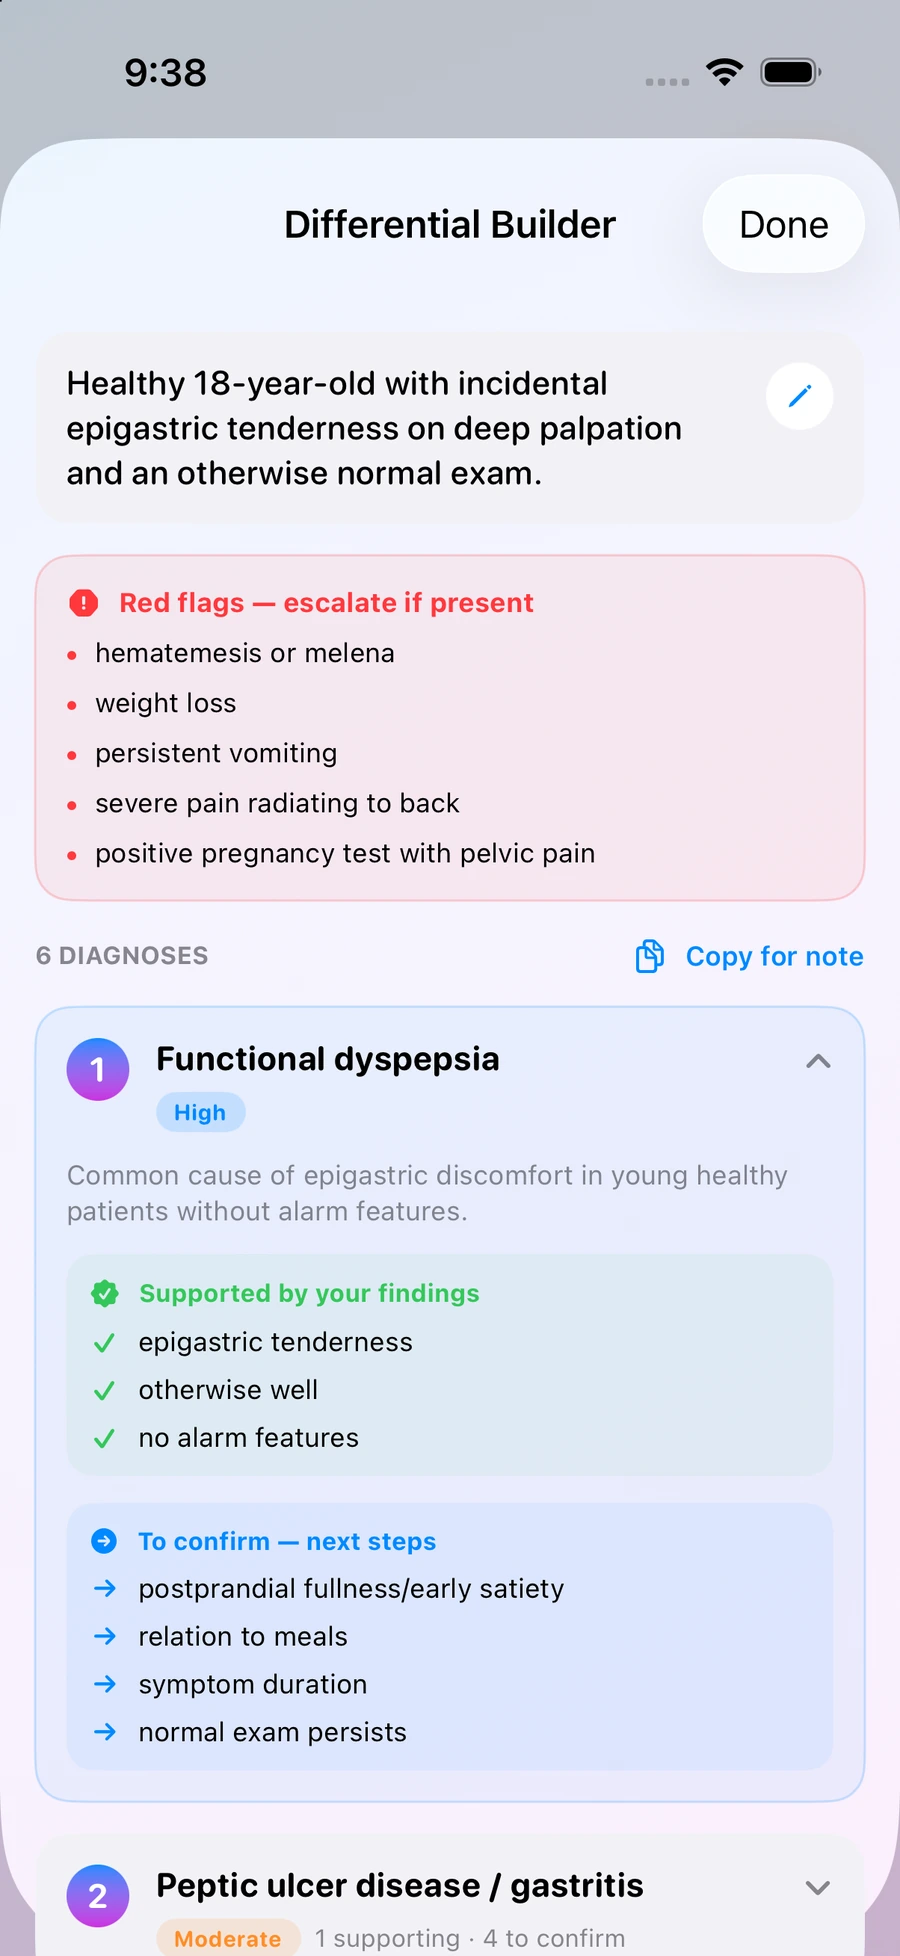900x1956 pixels.
Task: Tap the Wi-Fi status icon
Action: tap(724, 72)
